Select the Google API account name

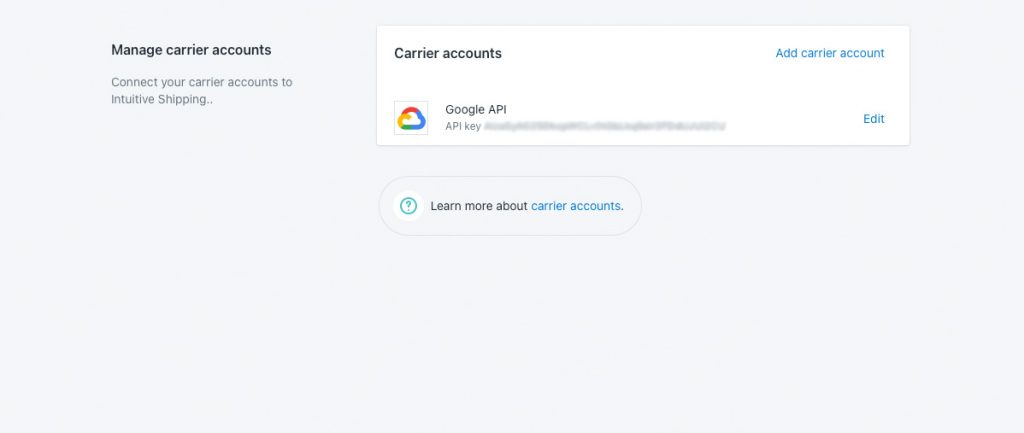pyautogui.click(x=475, y=110)
